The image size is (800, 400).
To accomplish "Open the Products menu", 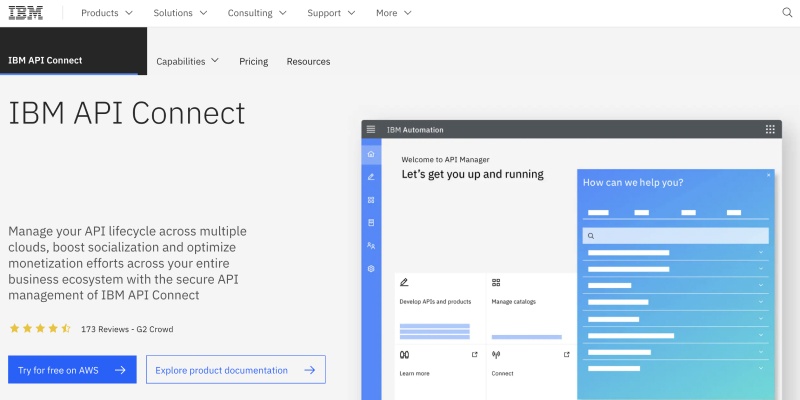I will [x=107, y=13].
